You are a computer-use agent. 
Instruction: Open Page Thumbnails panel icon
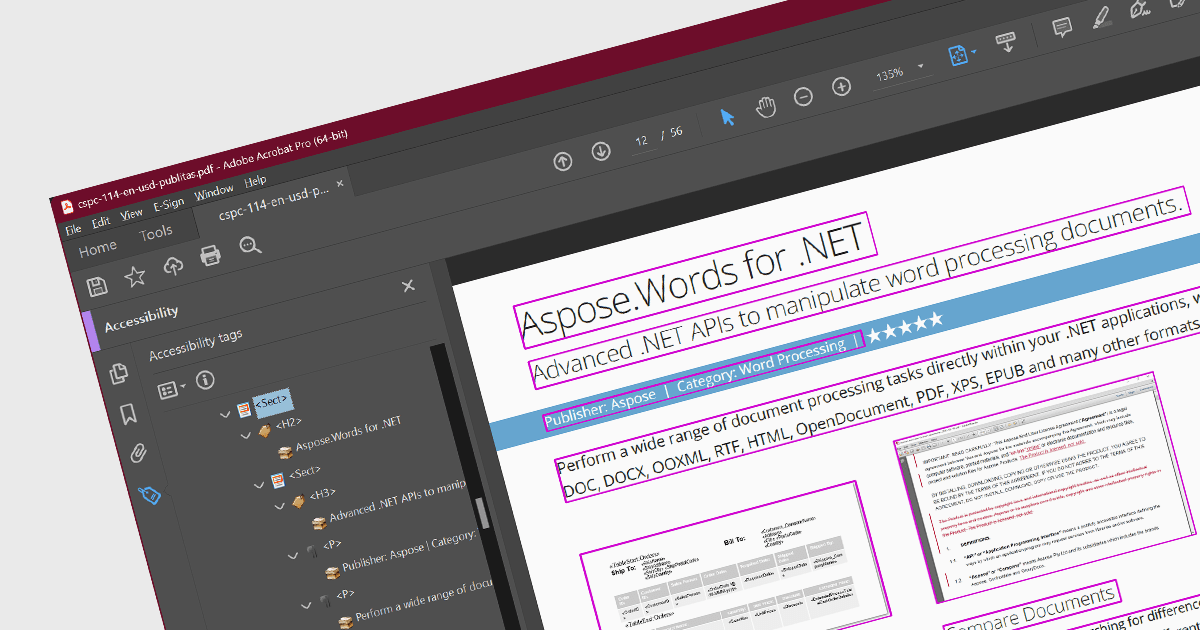coord(119,374)
